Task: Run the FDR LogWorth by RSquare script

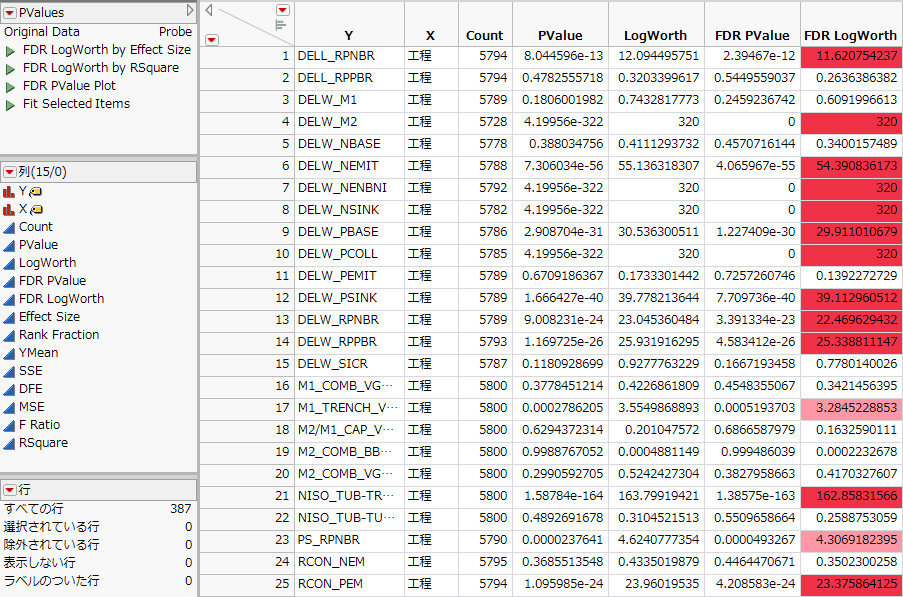Action: 11,68
